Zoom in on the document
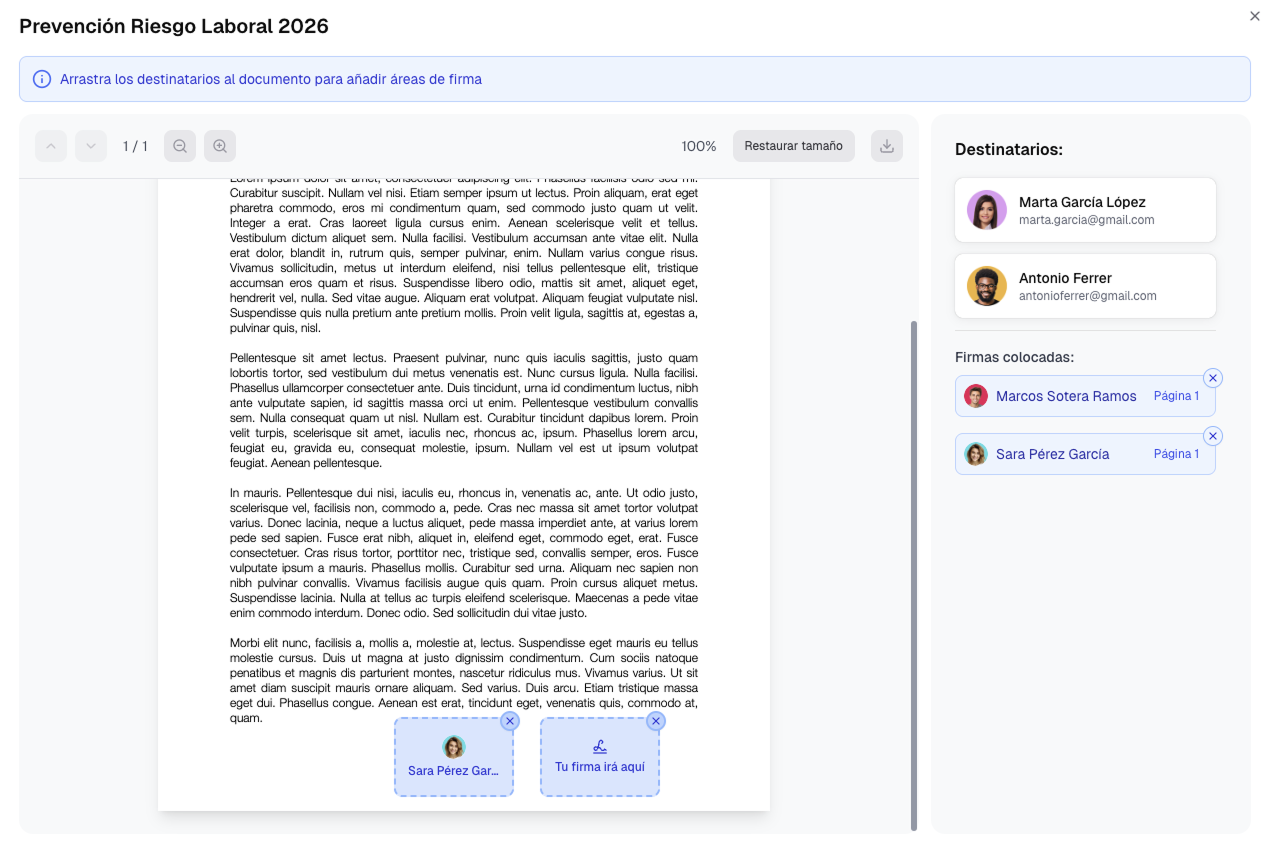Viewport: 1269px width, 854px height. [x=220, y=146]
